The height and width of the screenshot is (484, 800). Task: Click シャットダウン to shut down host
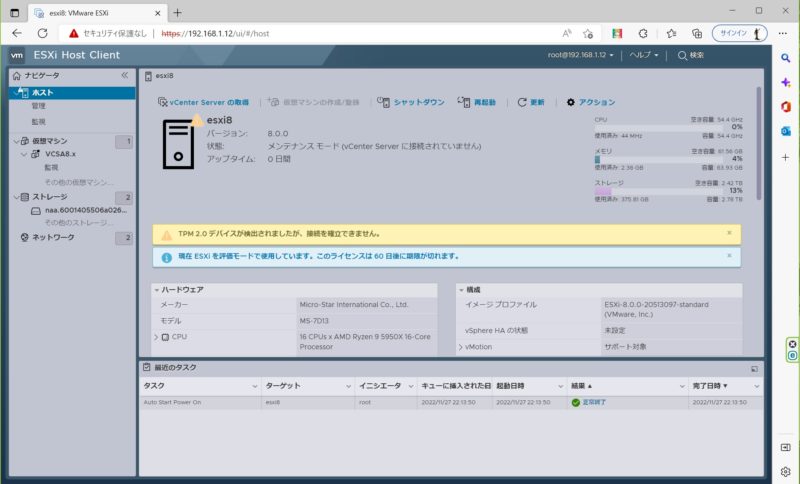click(411, 102)
